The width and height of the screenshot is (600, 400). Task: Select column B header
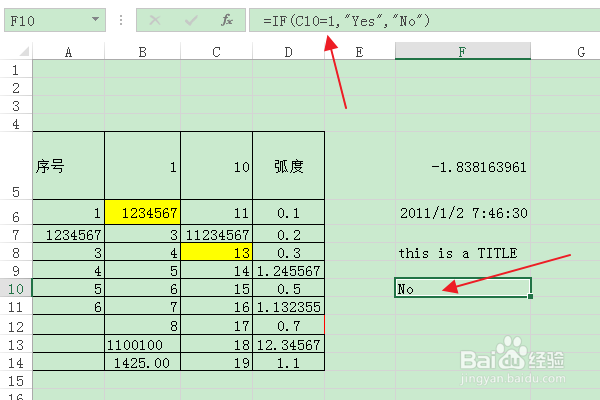(142, 52)
